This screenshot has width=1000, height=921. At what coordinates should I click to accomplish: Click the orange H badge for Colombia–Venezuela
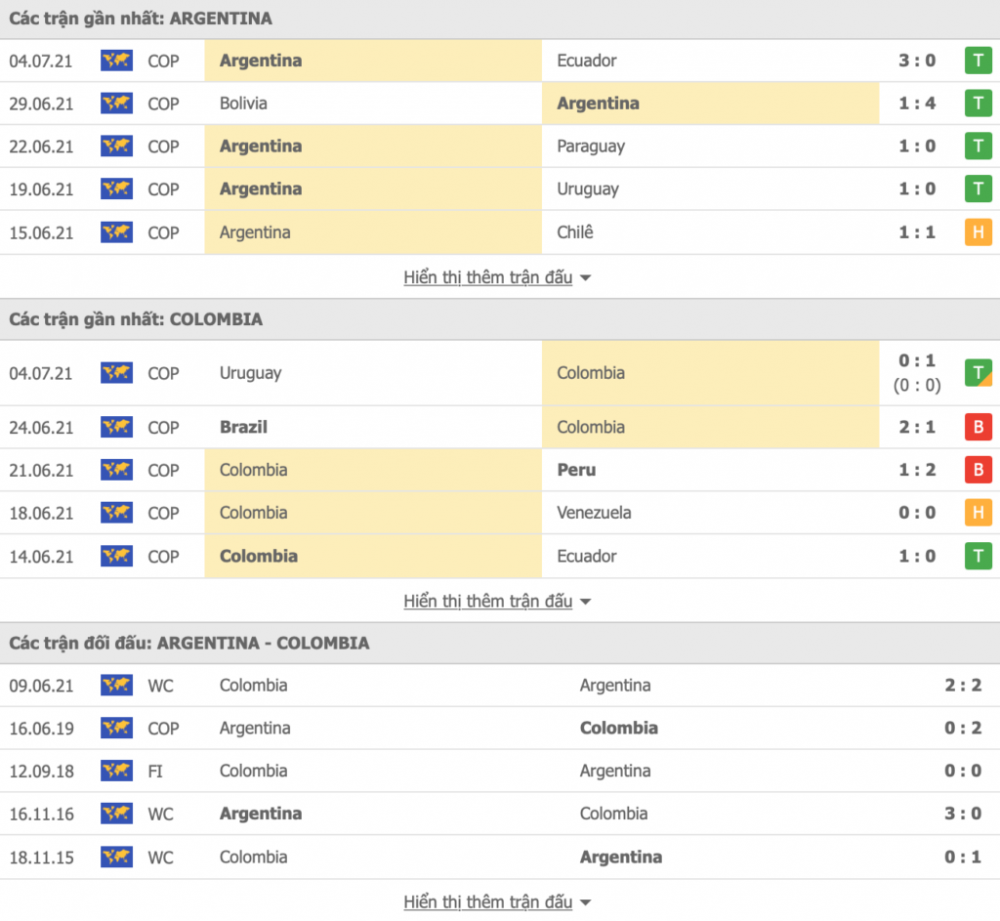coord(978,512)
